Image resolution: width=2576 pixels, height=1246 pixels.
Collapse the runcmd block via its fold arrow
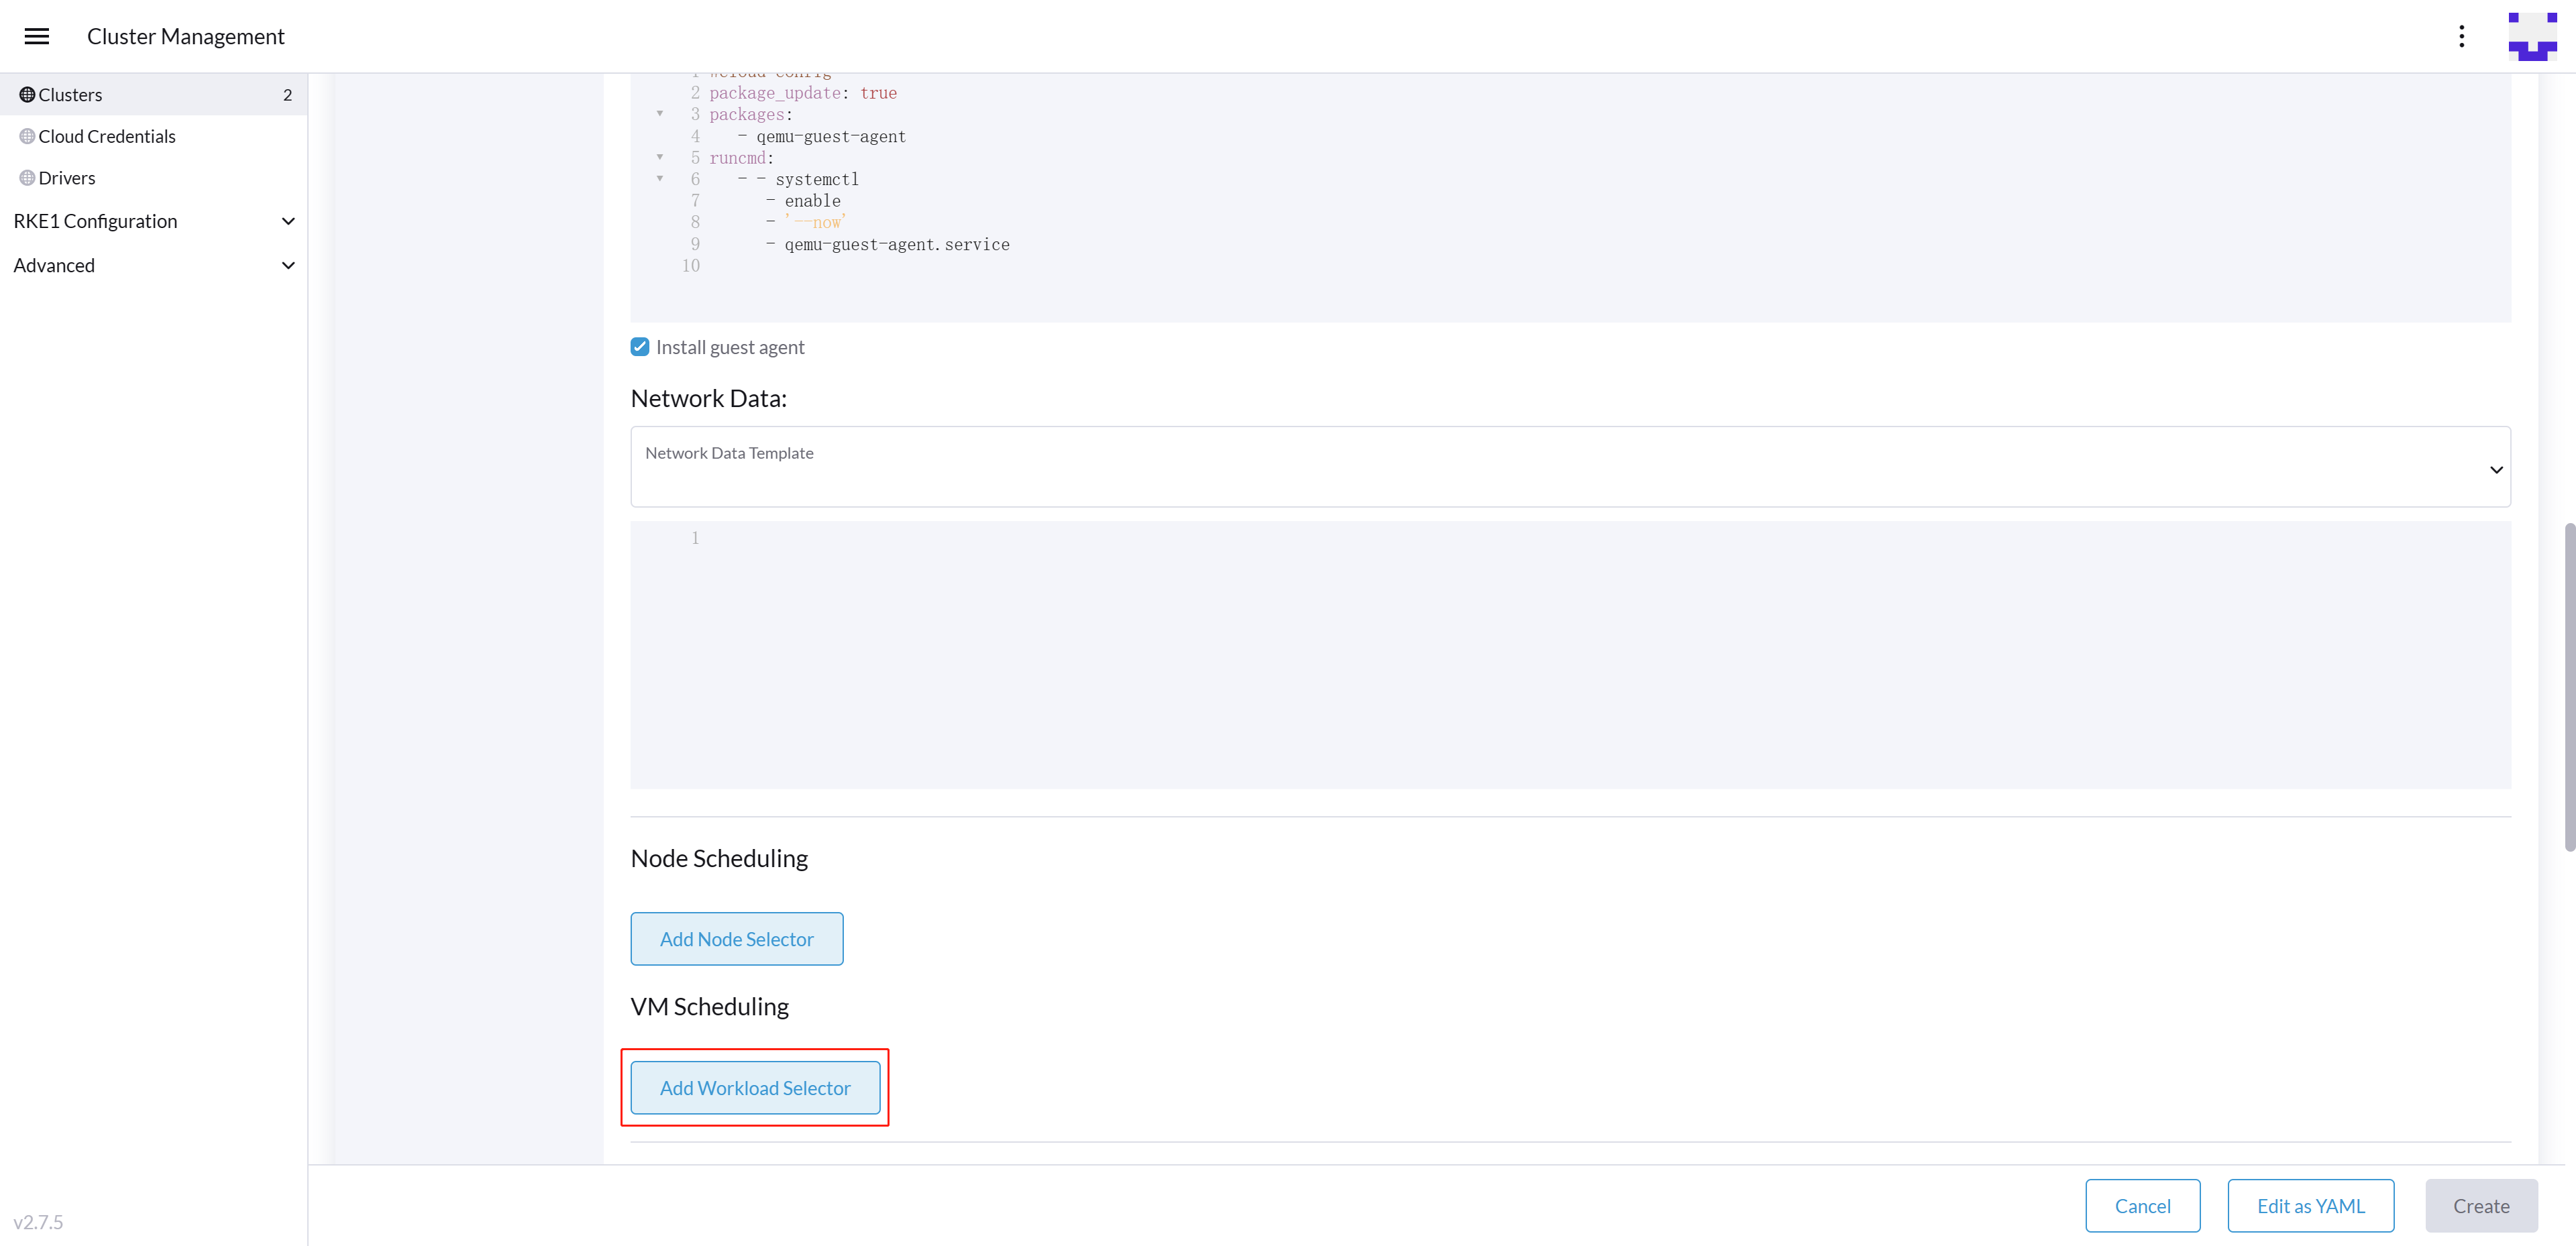[x=659, y=157]
